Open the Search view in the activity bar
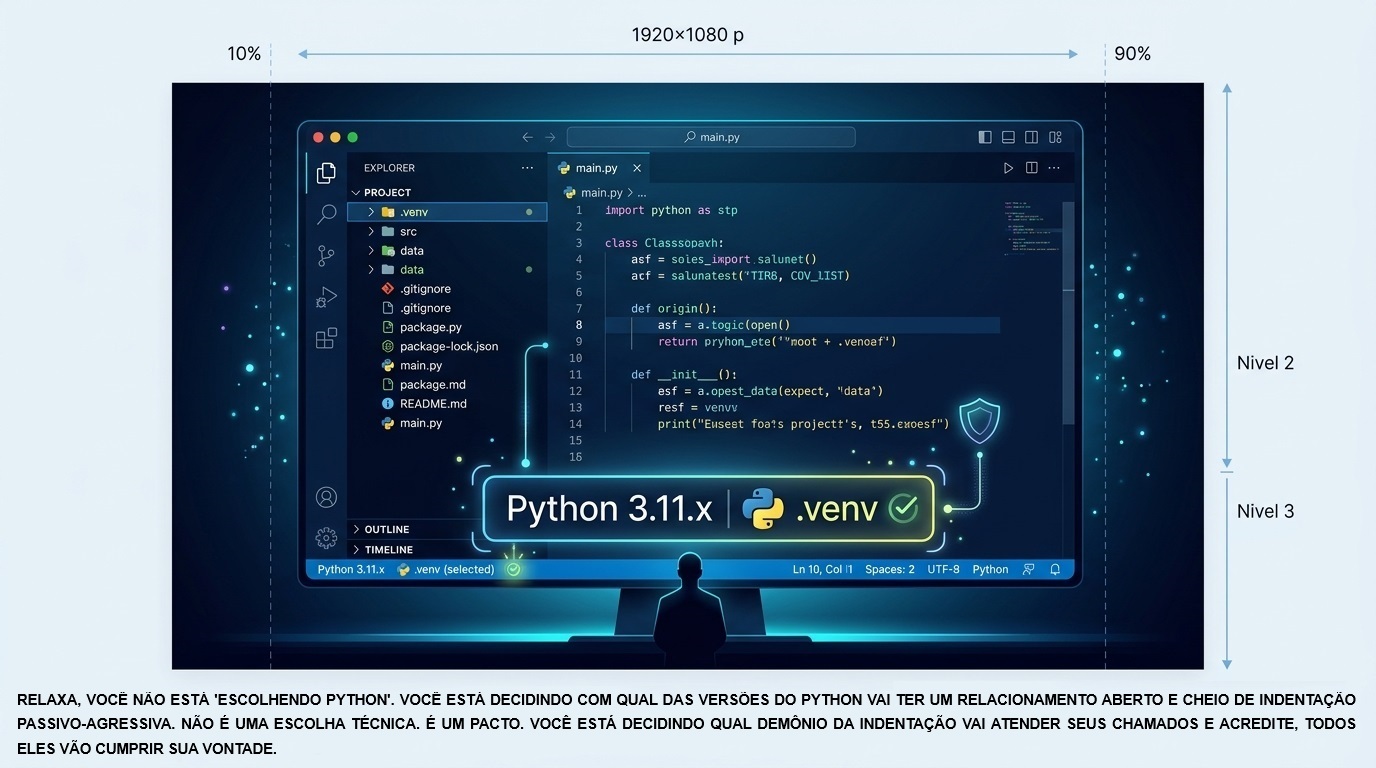This screenshot has width=1376, height=768. tap(326, 214)
